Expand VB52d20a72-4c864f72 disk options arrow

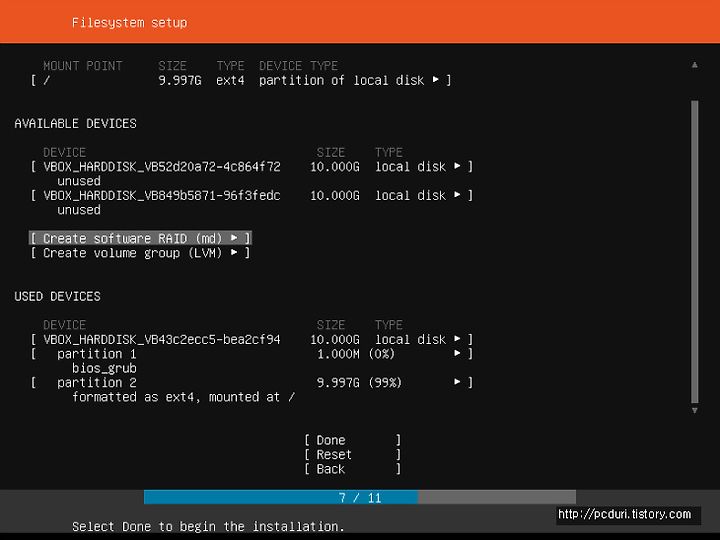pyautogui.click(x=457, y=166)
